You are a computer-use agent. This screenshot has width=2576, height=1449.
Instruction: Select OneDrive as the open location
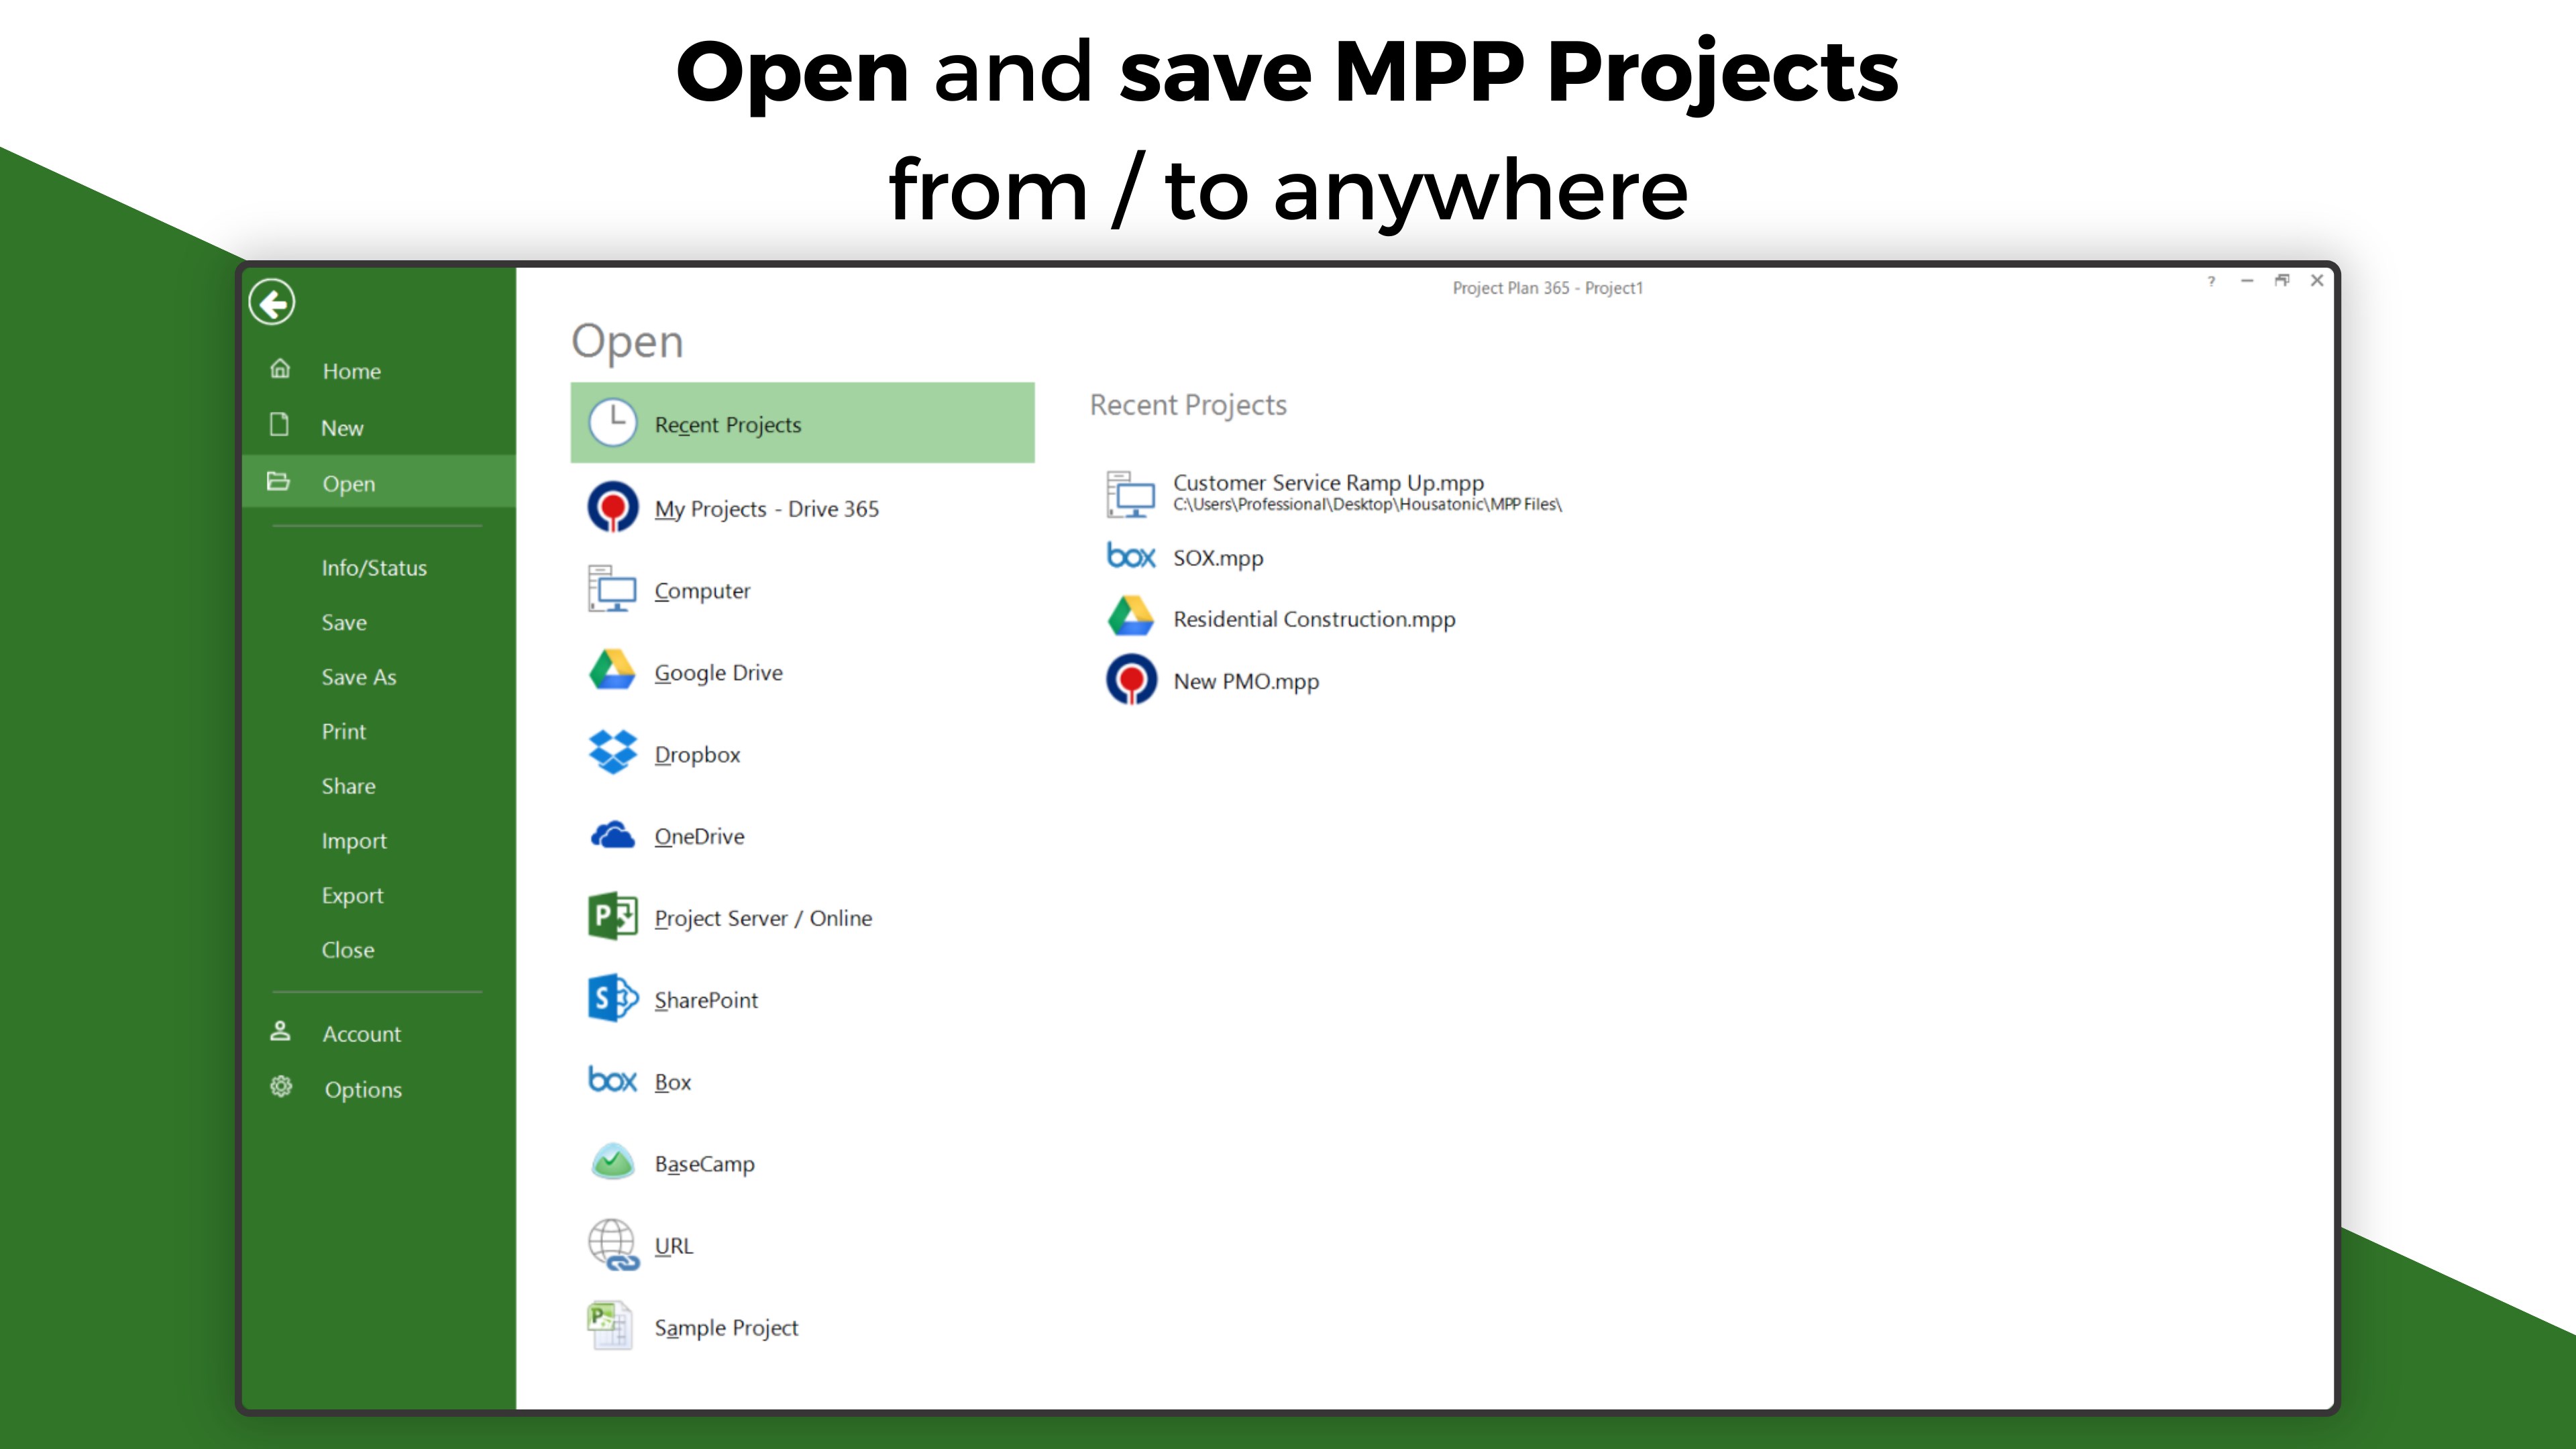(x=699, y=836)
